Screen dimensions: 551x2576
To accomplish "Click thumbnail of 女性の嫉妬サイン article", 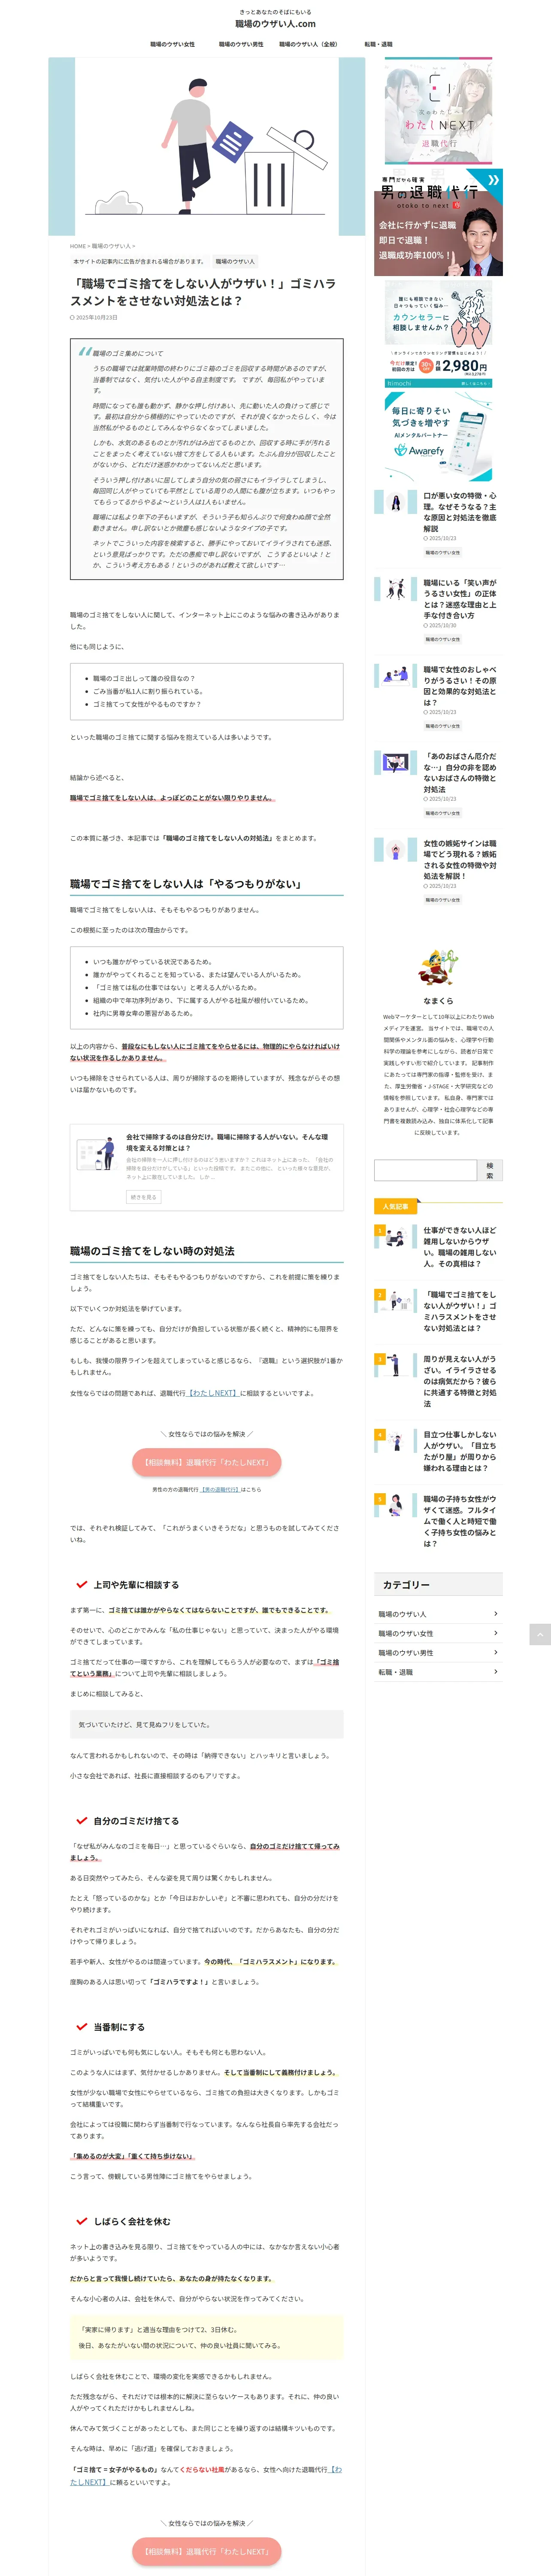I will click(x=395, y=851).
